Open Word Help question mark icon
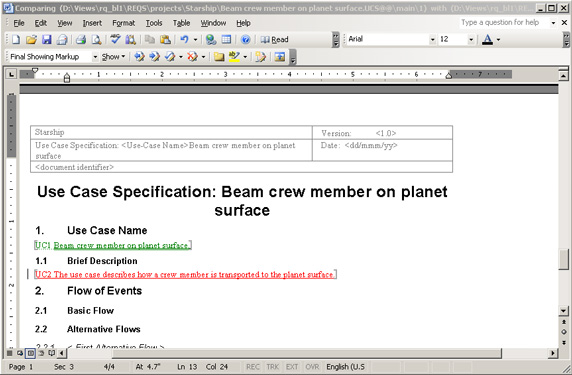 (246, 39)
